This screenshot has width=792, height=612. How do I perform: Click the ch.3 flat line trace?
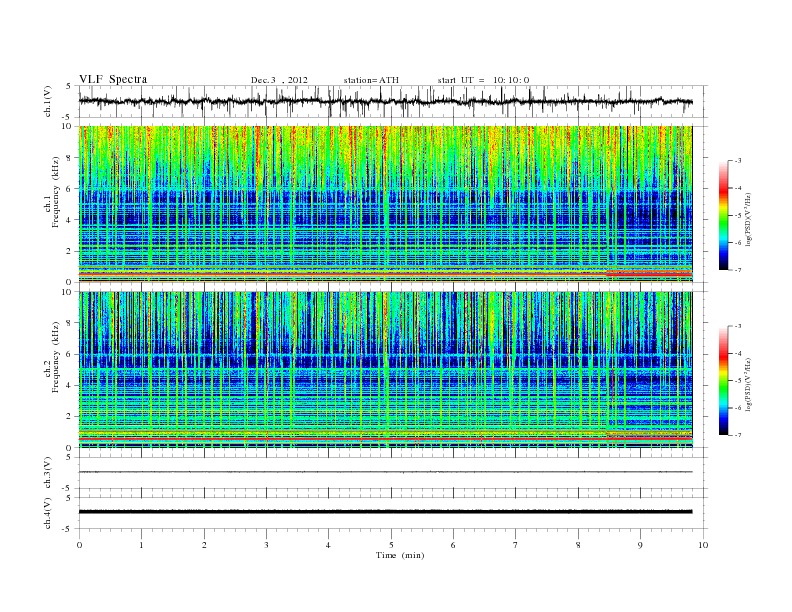(x=385, y=472)
